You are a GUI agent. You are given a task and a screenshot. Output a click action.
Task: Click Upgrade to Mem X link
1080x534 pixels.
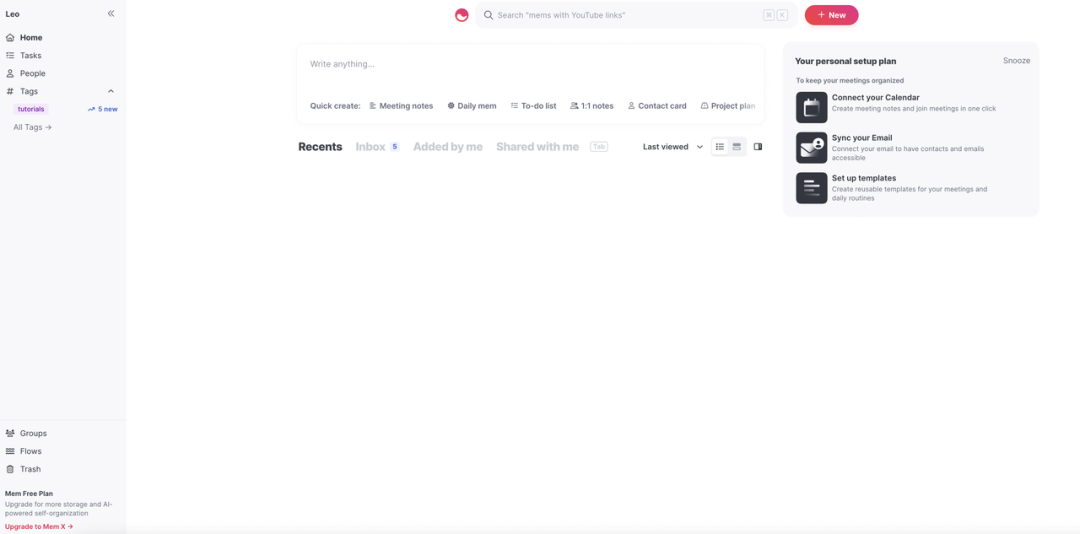[x=39, y=526]
